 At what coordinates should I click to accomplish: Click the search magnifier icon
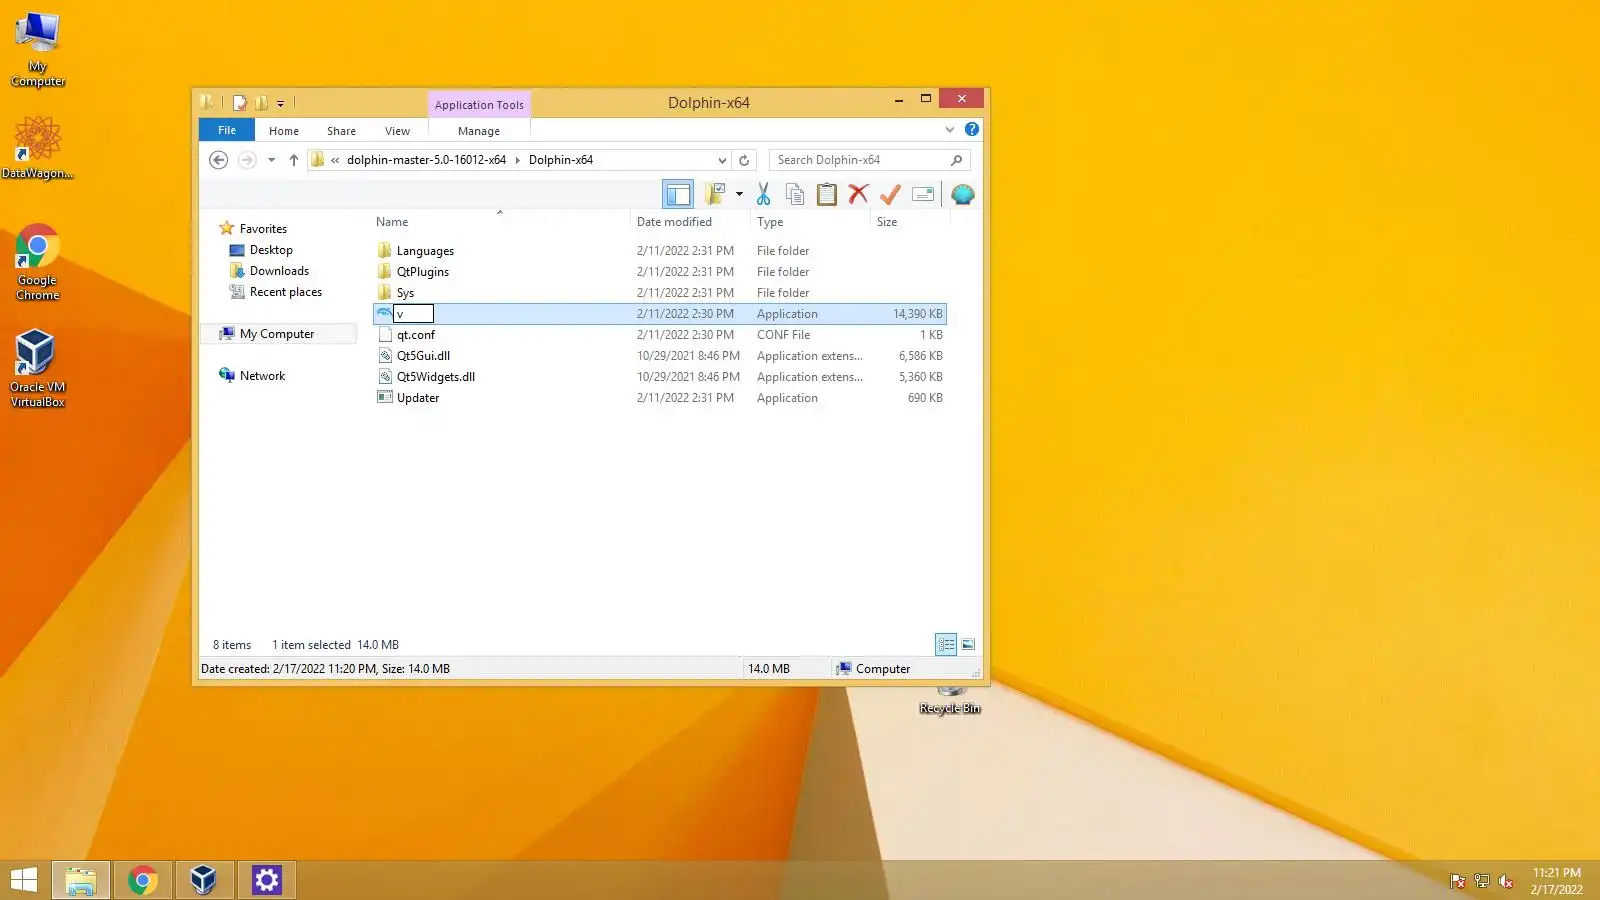point(956,160)
